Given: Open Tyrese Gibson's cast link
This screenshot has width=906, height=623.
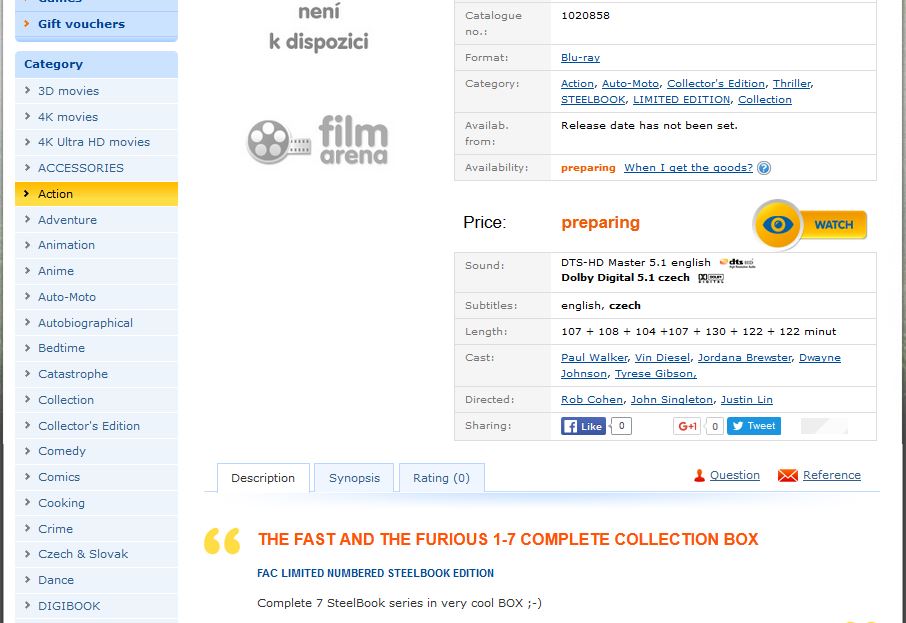Looking at the screenshot, I should click(x=656, y=374).
